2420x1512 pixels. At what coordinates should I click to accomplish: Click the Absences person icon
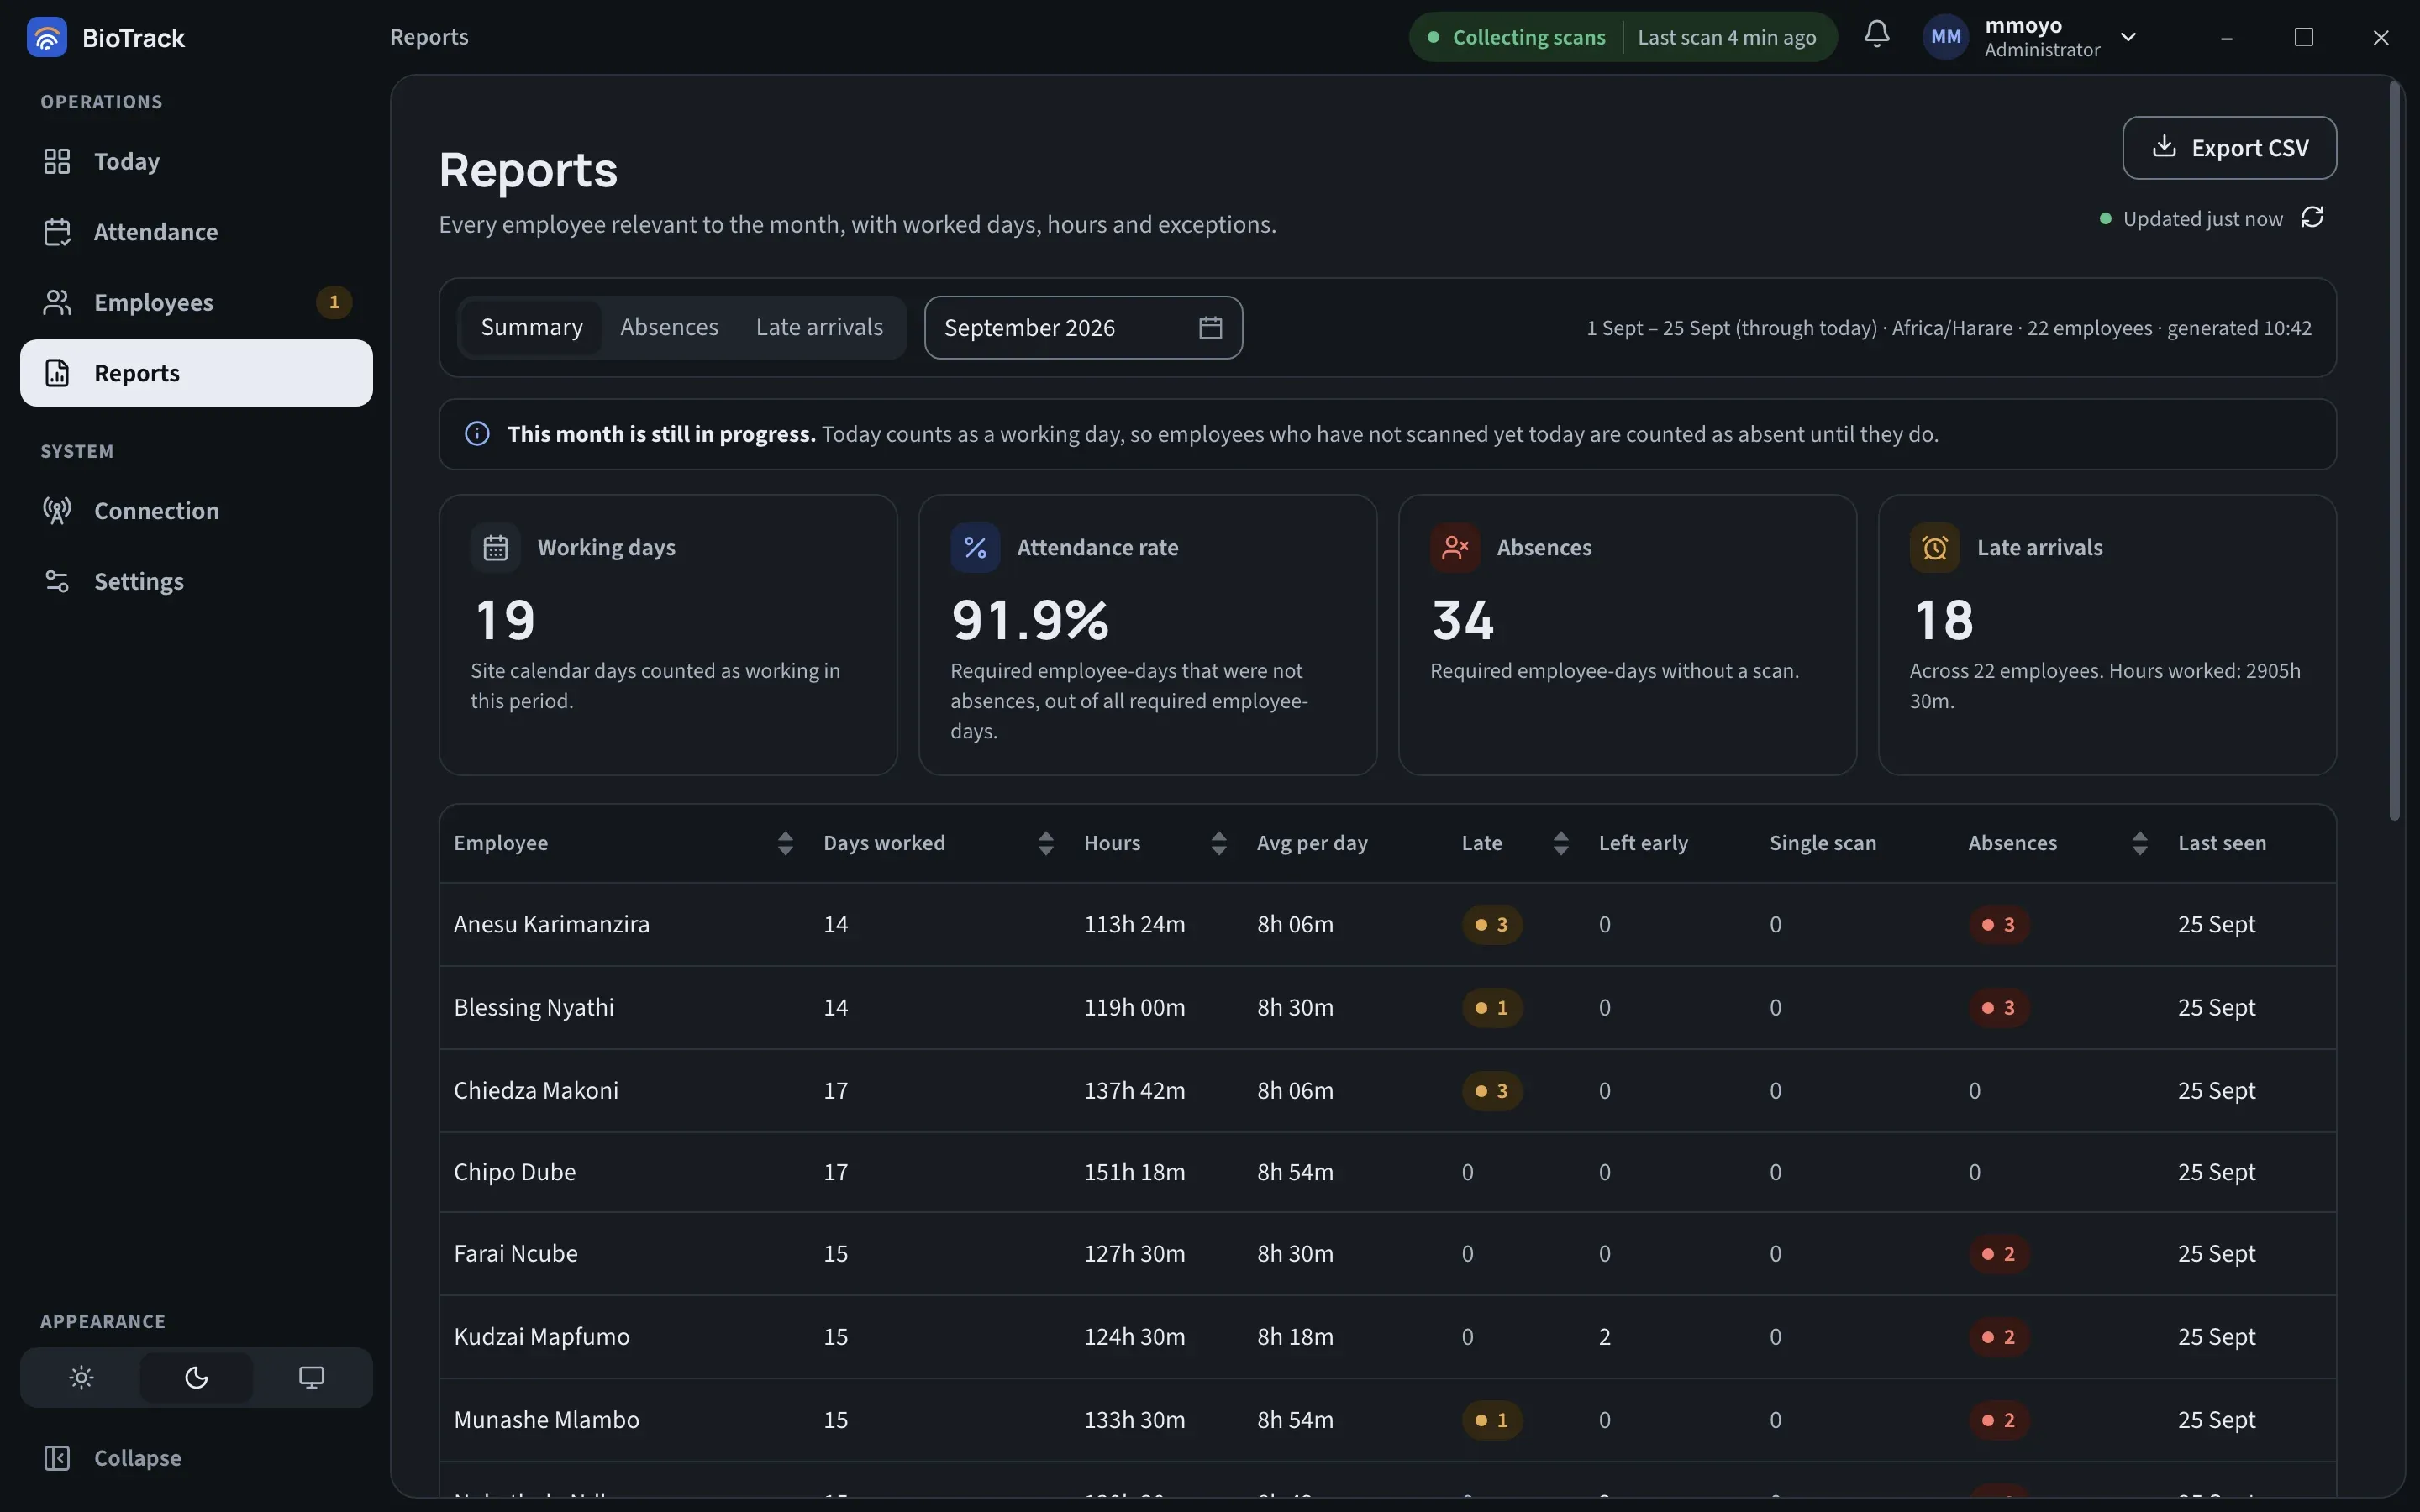1455,548
